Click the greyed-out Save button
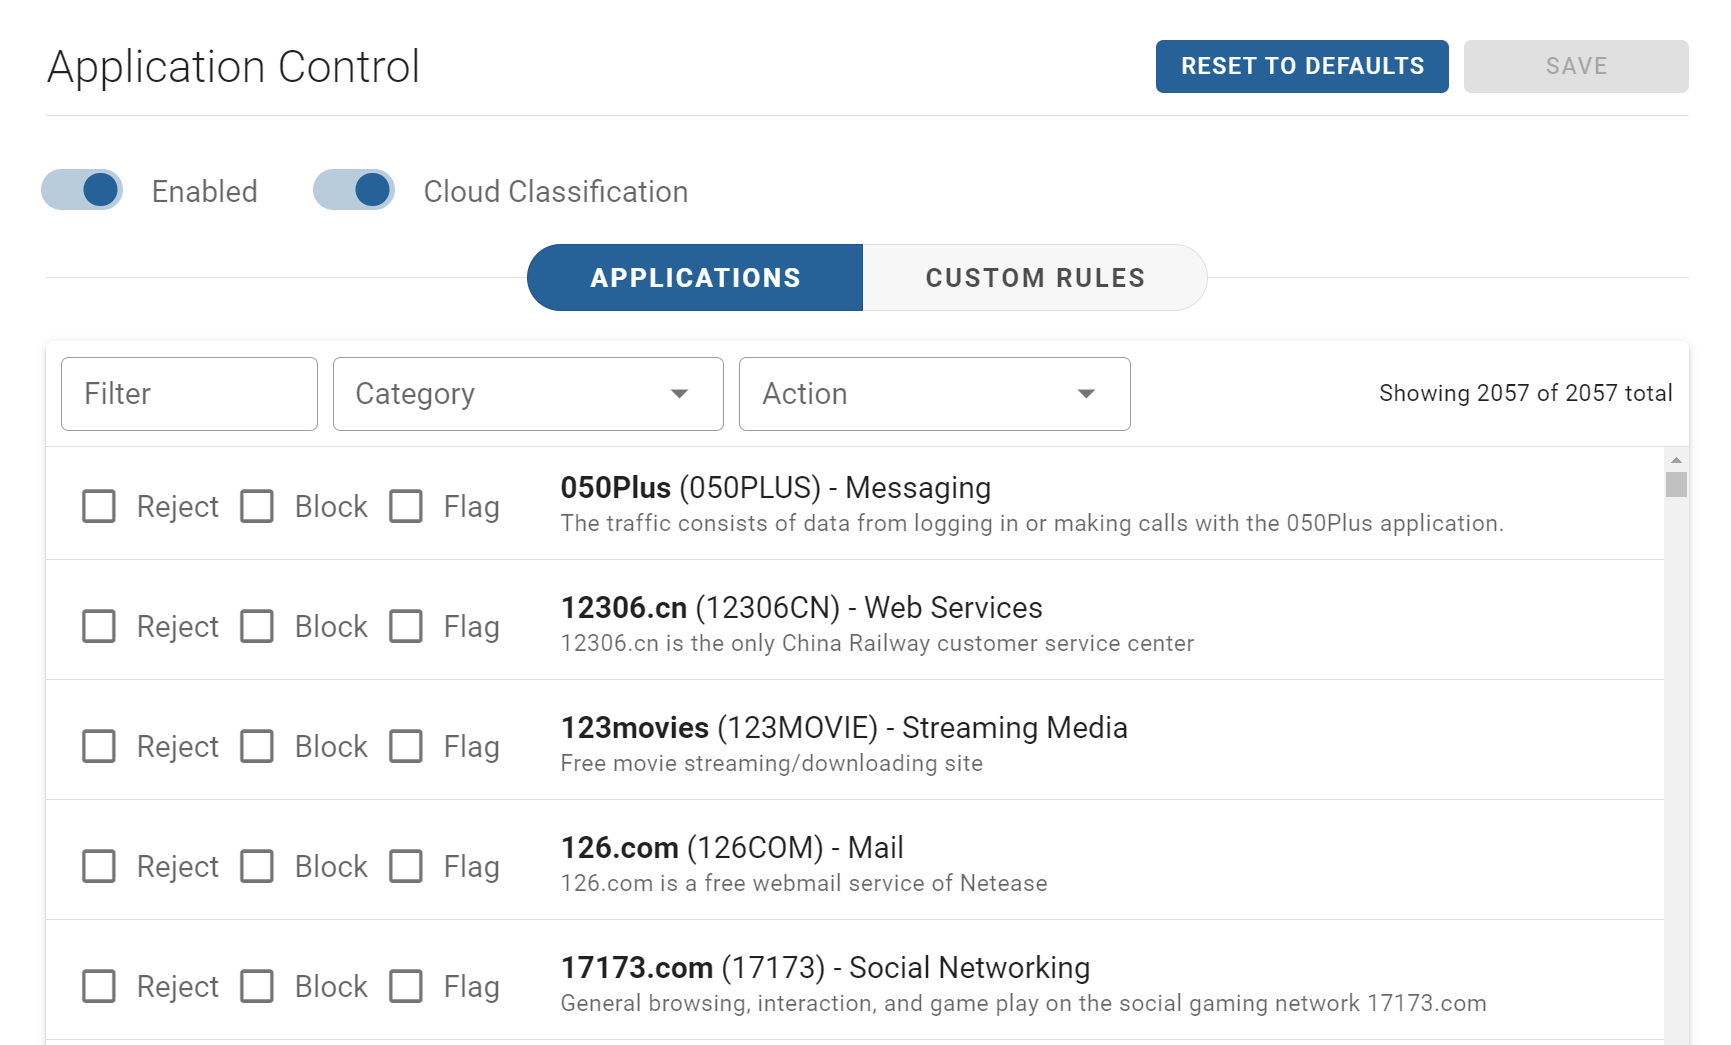The width and height of the screenshot is (1731, 1045). click(1576, 66)
